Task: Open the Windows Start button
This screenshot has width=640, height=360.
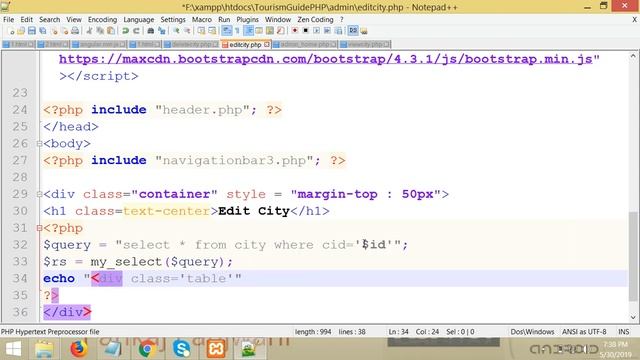Action: tap(13, 349)
